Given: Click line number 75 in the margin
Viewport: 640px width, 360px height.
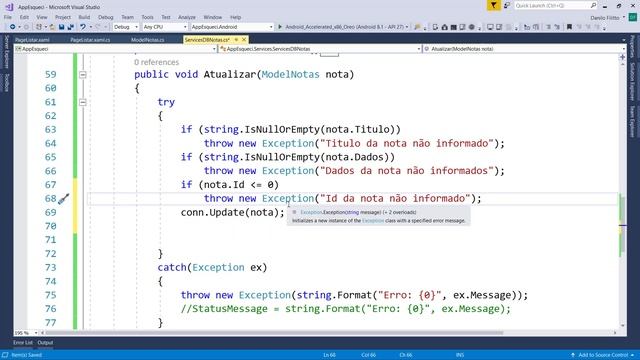Looking at the screenshot, I should tap(50, 295).
